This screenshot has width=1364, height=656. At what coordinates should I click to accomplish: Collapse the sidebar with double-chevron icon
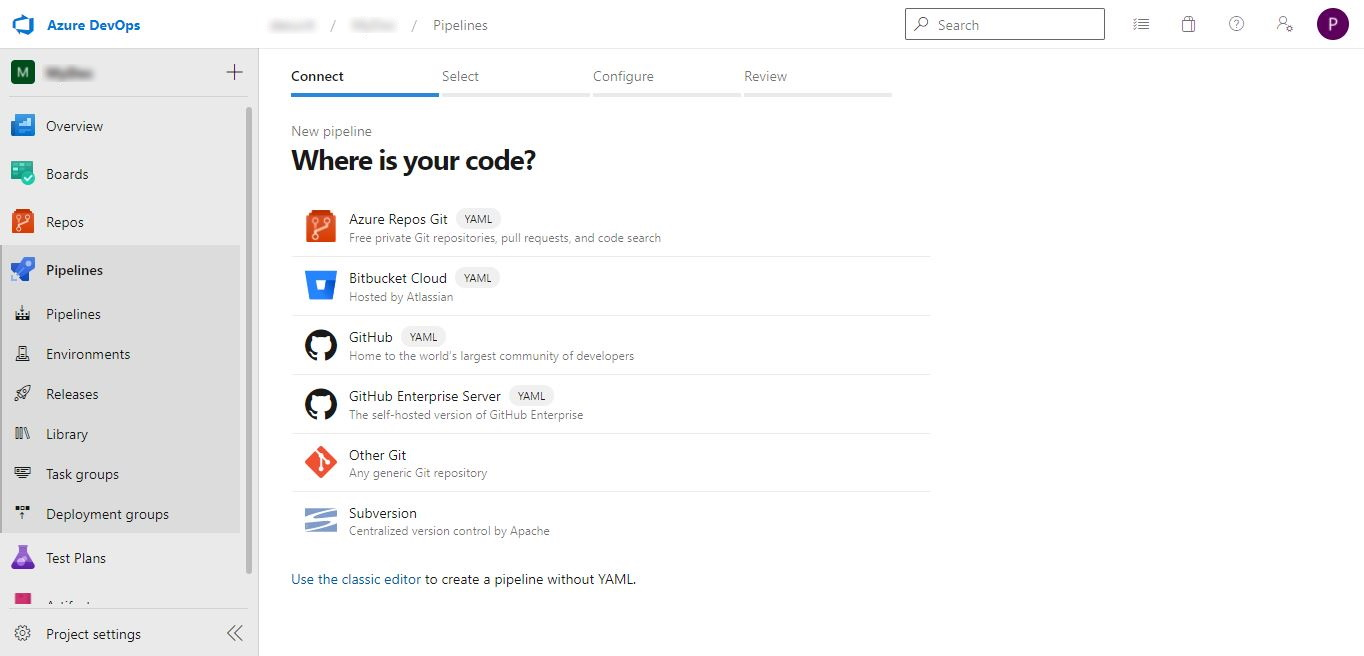(235, 633)
